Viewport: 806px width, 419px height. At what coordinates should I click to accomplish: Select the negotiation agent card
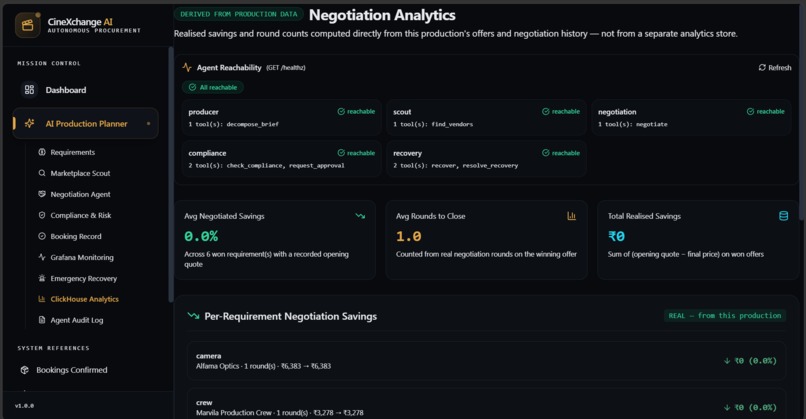(x=691, y=118)
